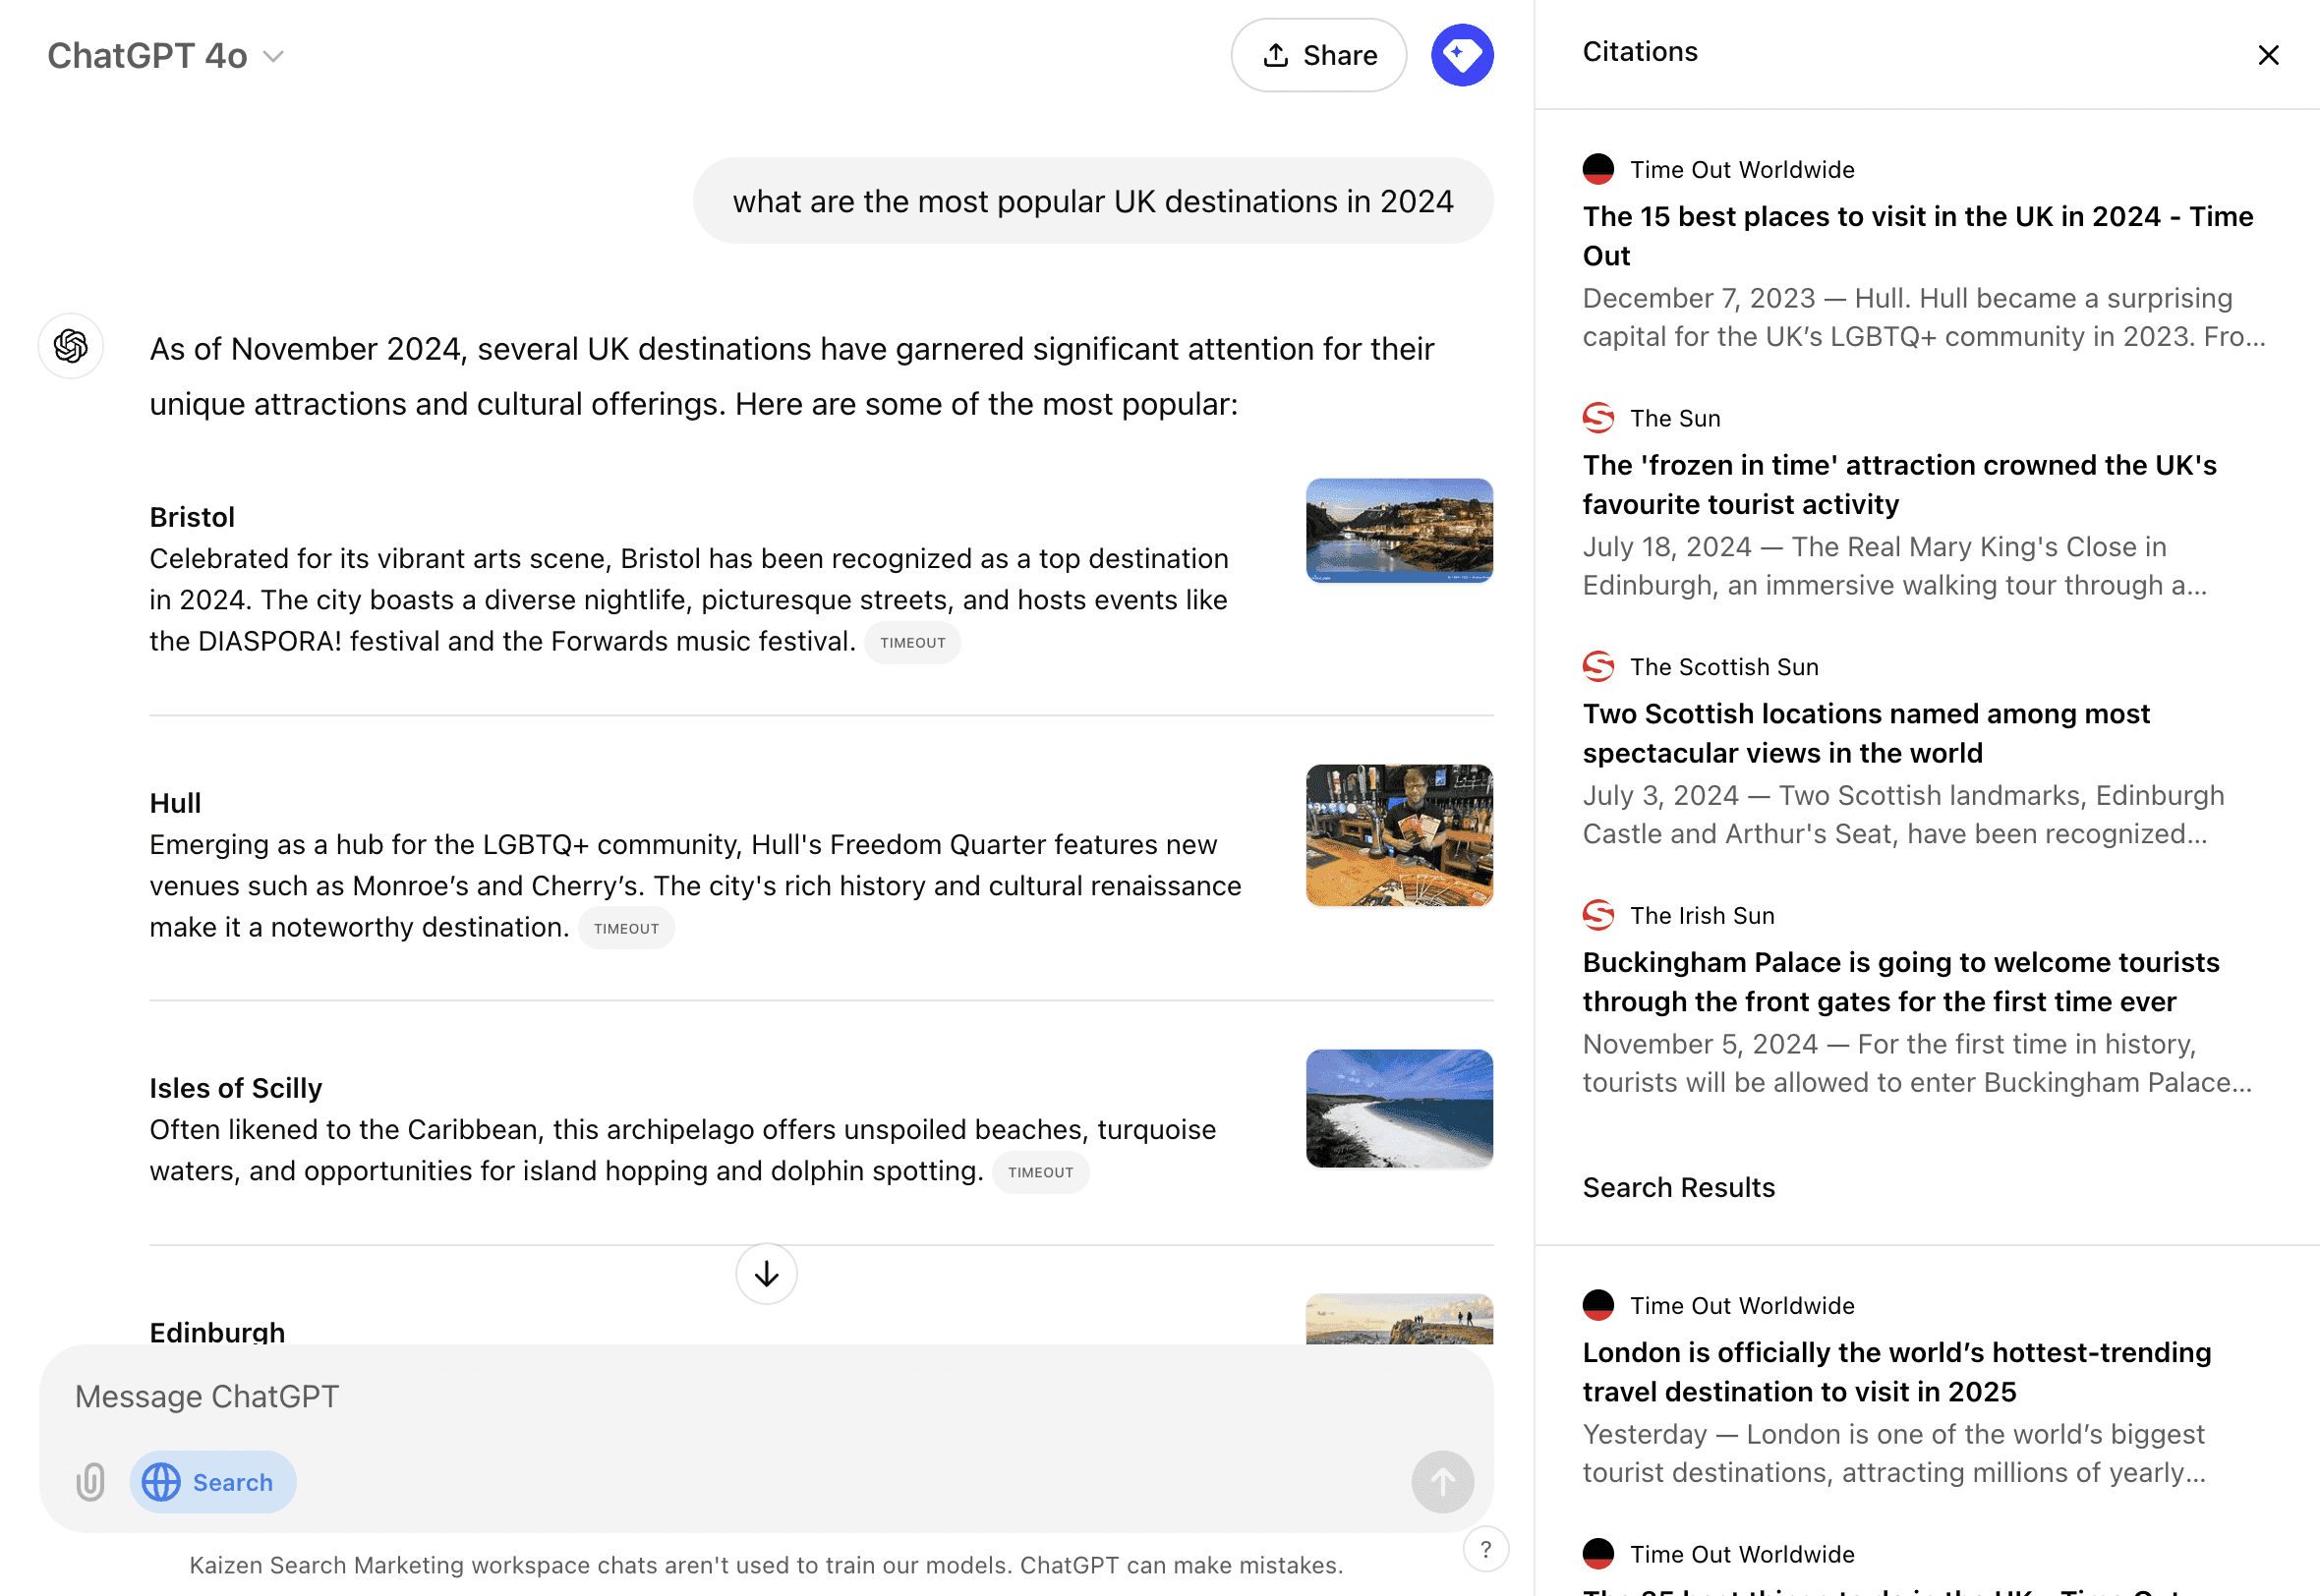
Task: Close the Citations panel
Action: pyautogui.click(x=2268, y=55)
